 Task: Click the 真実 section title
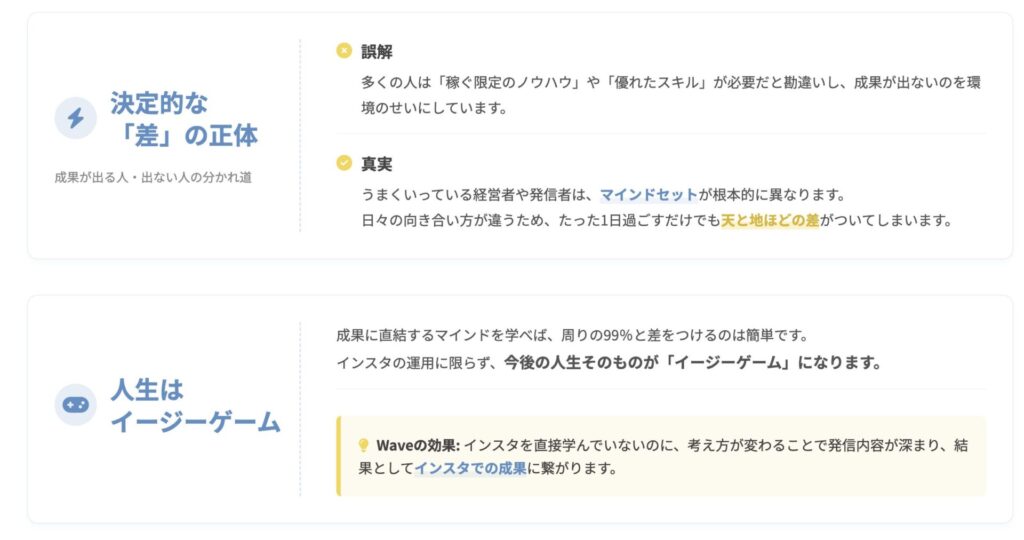point(377,163)
